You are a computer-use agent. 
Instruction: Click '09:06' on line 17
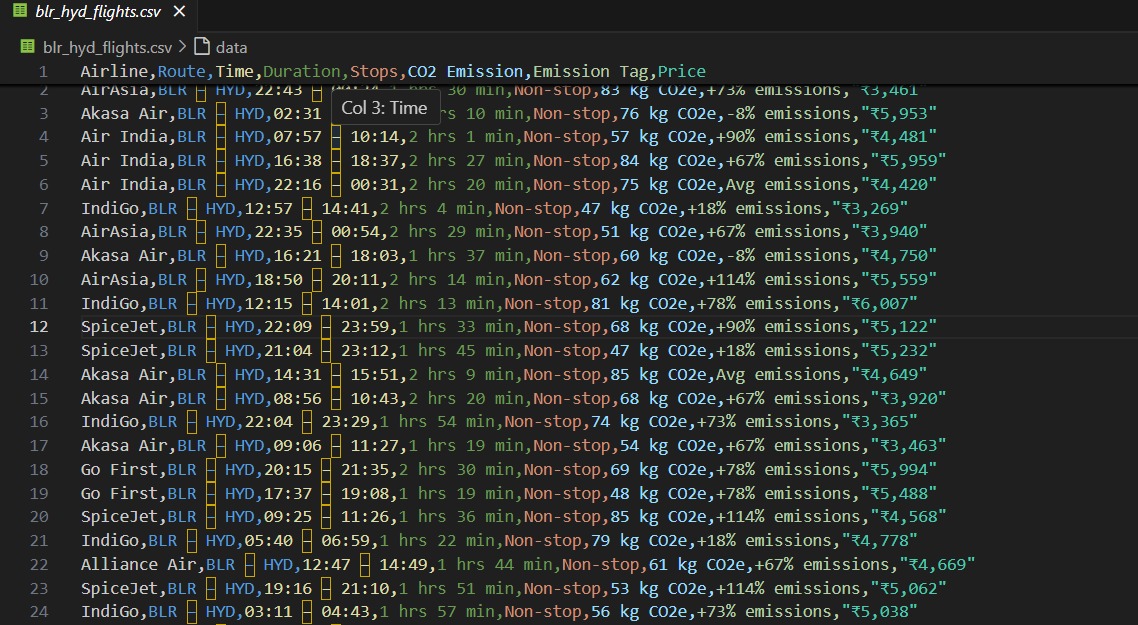tap(298, 446)
